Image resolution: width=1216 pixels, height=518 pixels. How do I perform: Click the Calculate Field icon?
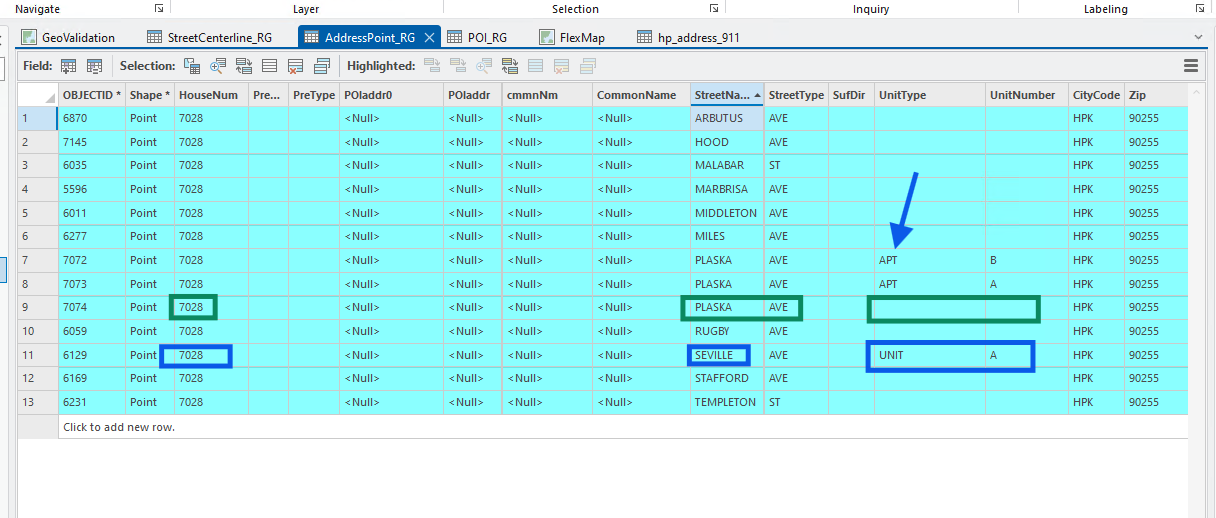coord(95,66)
